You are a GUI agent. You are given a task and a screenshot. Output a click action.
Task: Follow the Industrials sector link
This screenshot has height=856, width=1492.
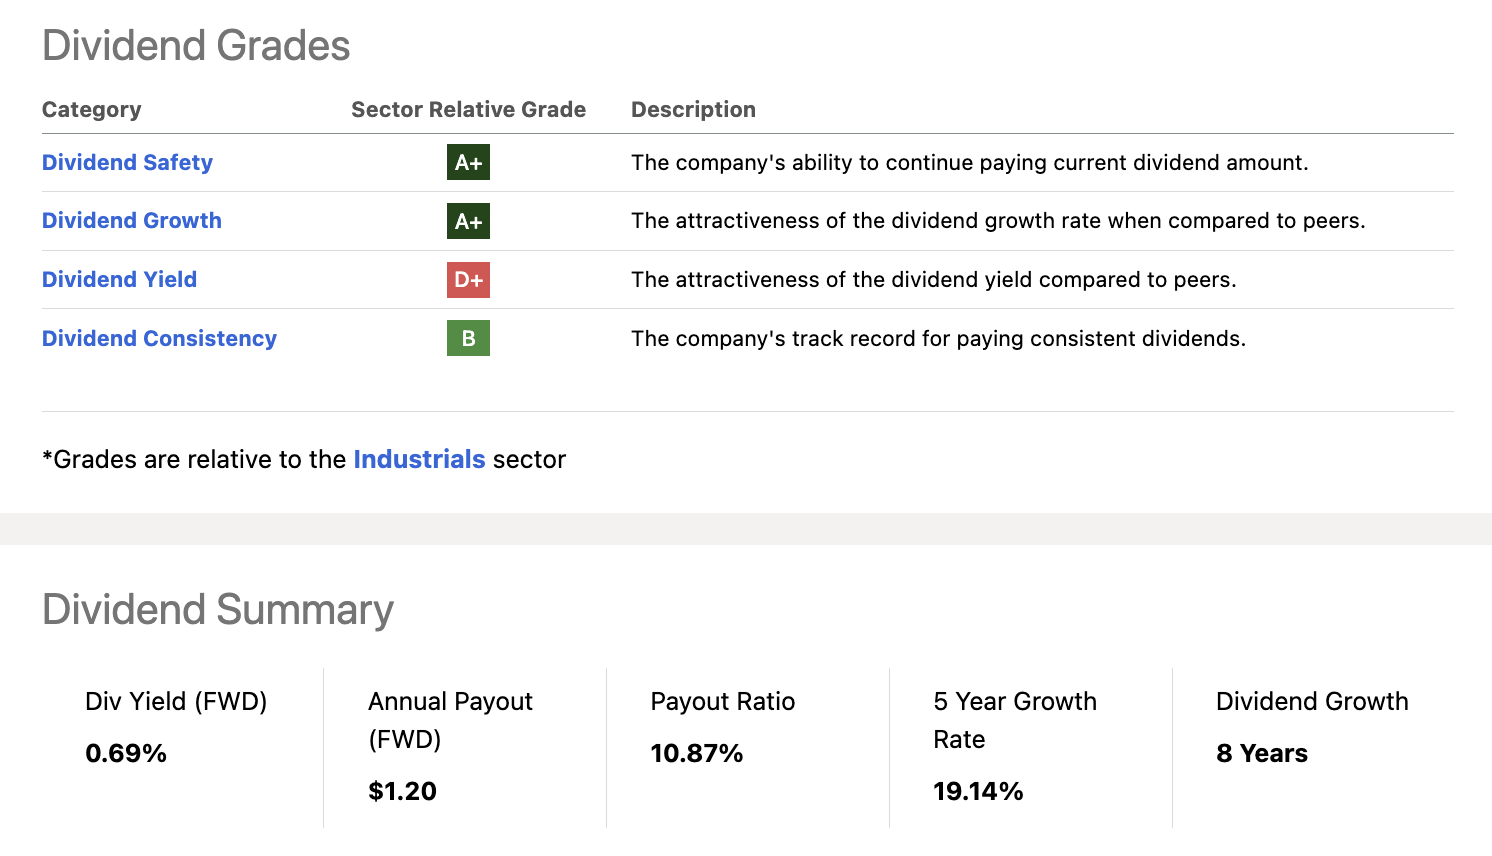coord(419,459)
